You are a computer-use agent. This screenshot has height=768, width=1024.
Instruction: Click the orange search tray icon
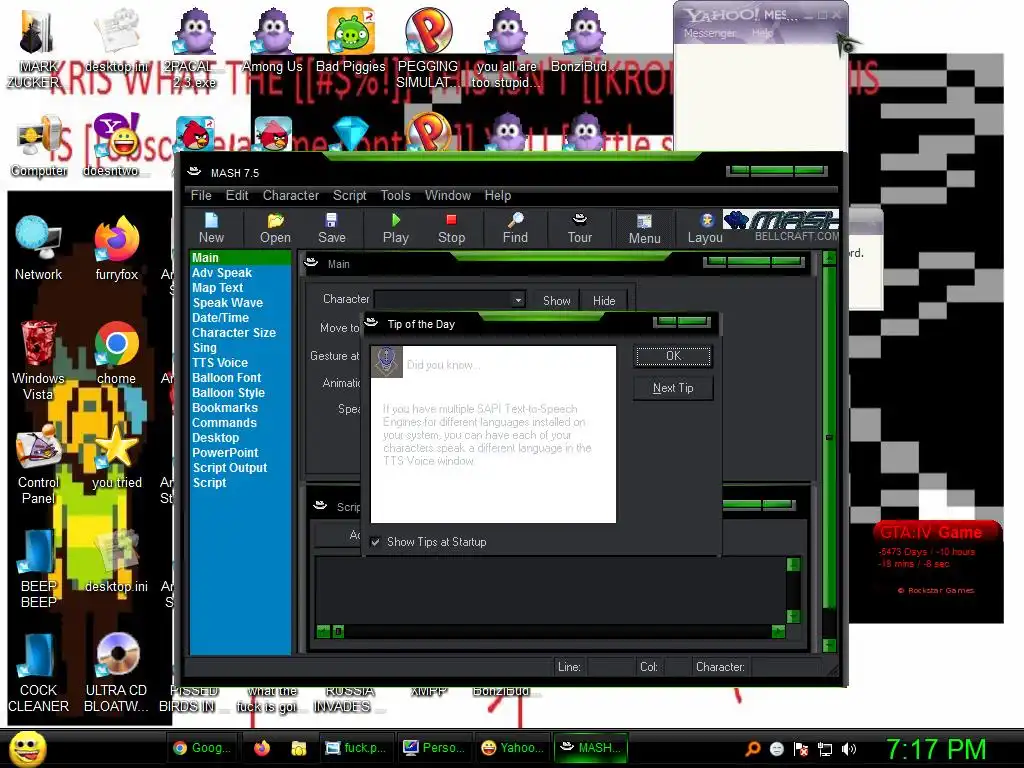752,749
